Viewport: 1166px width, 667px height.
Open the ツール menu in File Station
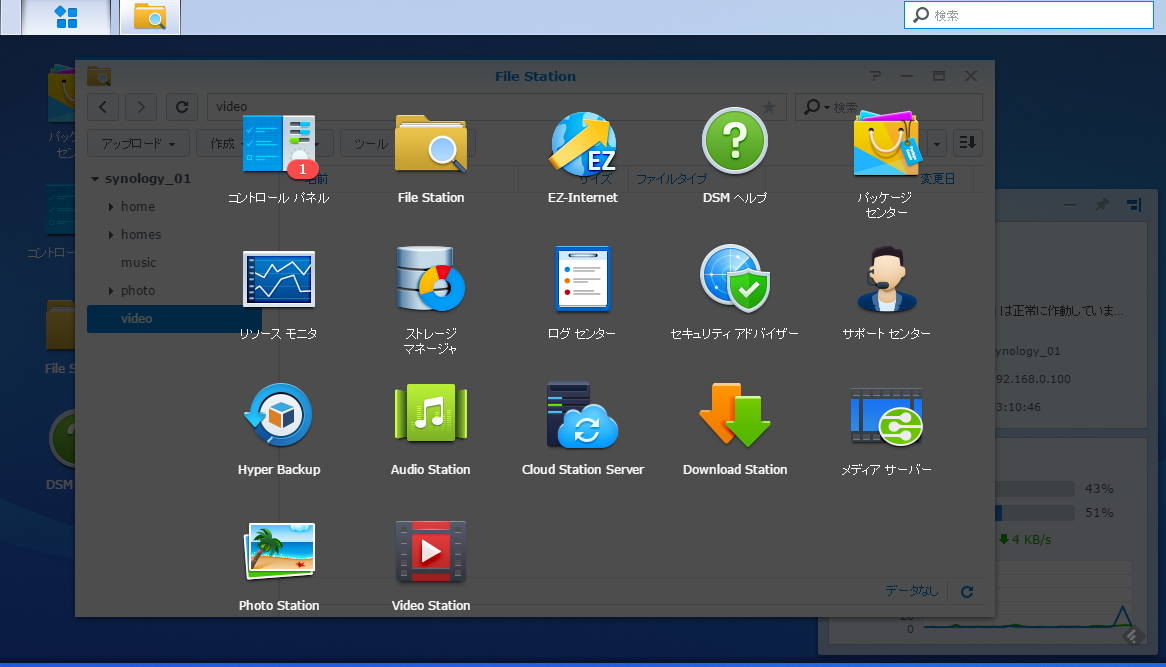(370, 144)
